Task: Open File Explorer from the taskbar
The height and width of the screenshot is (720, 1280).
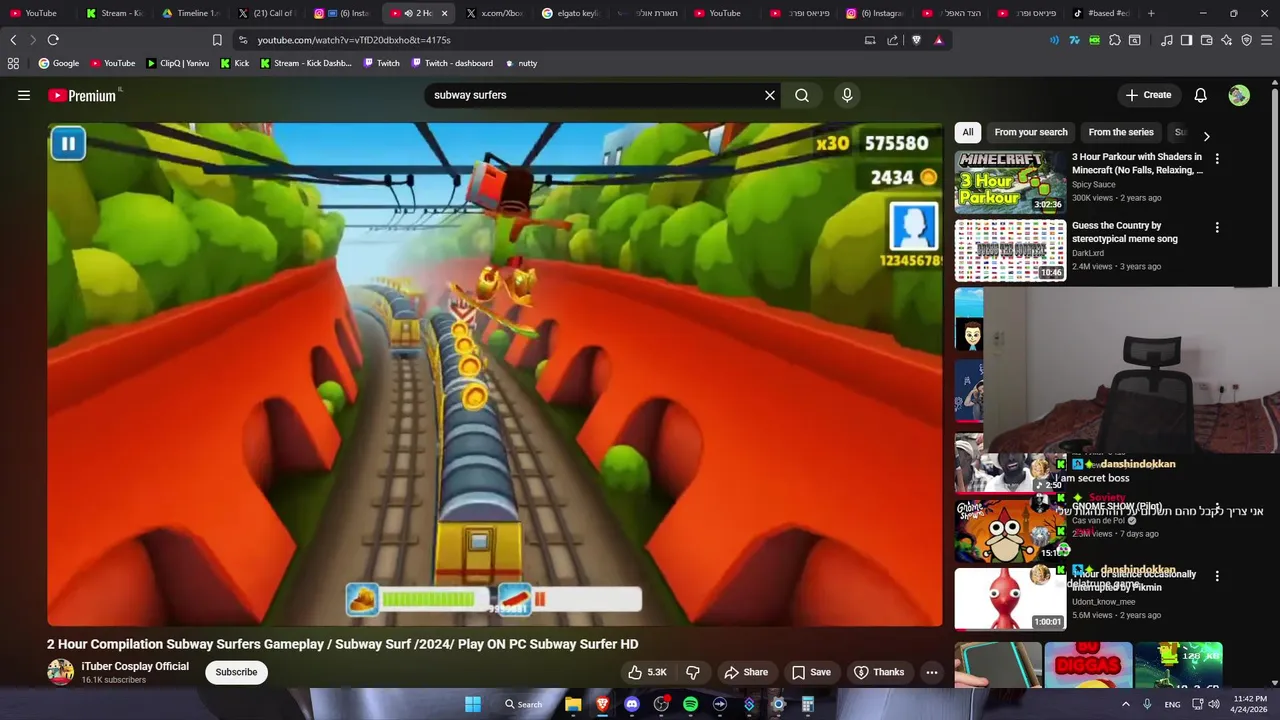Action: click(x=573, y=704)
